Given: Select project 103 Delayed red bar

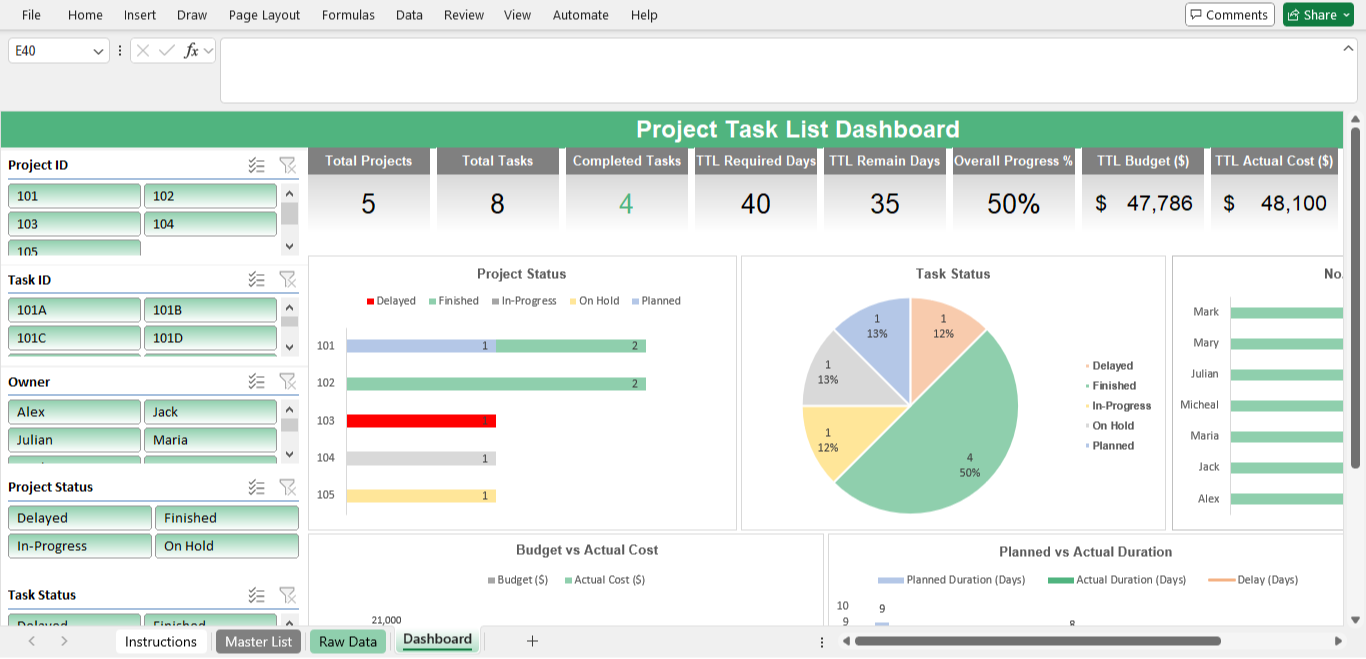Looking at the screenshot, I should click(418, 419).
